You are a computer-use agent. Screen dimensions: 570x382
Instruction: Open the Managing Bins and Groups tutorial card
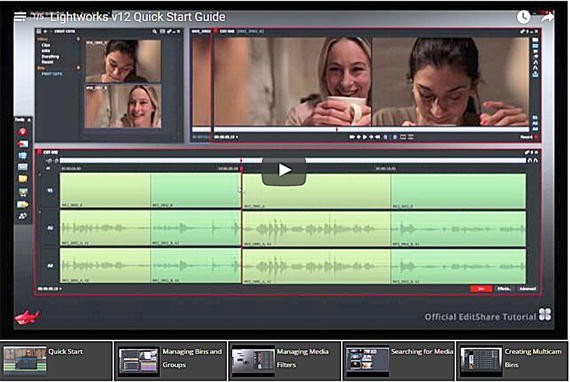(170, 361)
